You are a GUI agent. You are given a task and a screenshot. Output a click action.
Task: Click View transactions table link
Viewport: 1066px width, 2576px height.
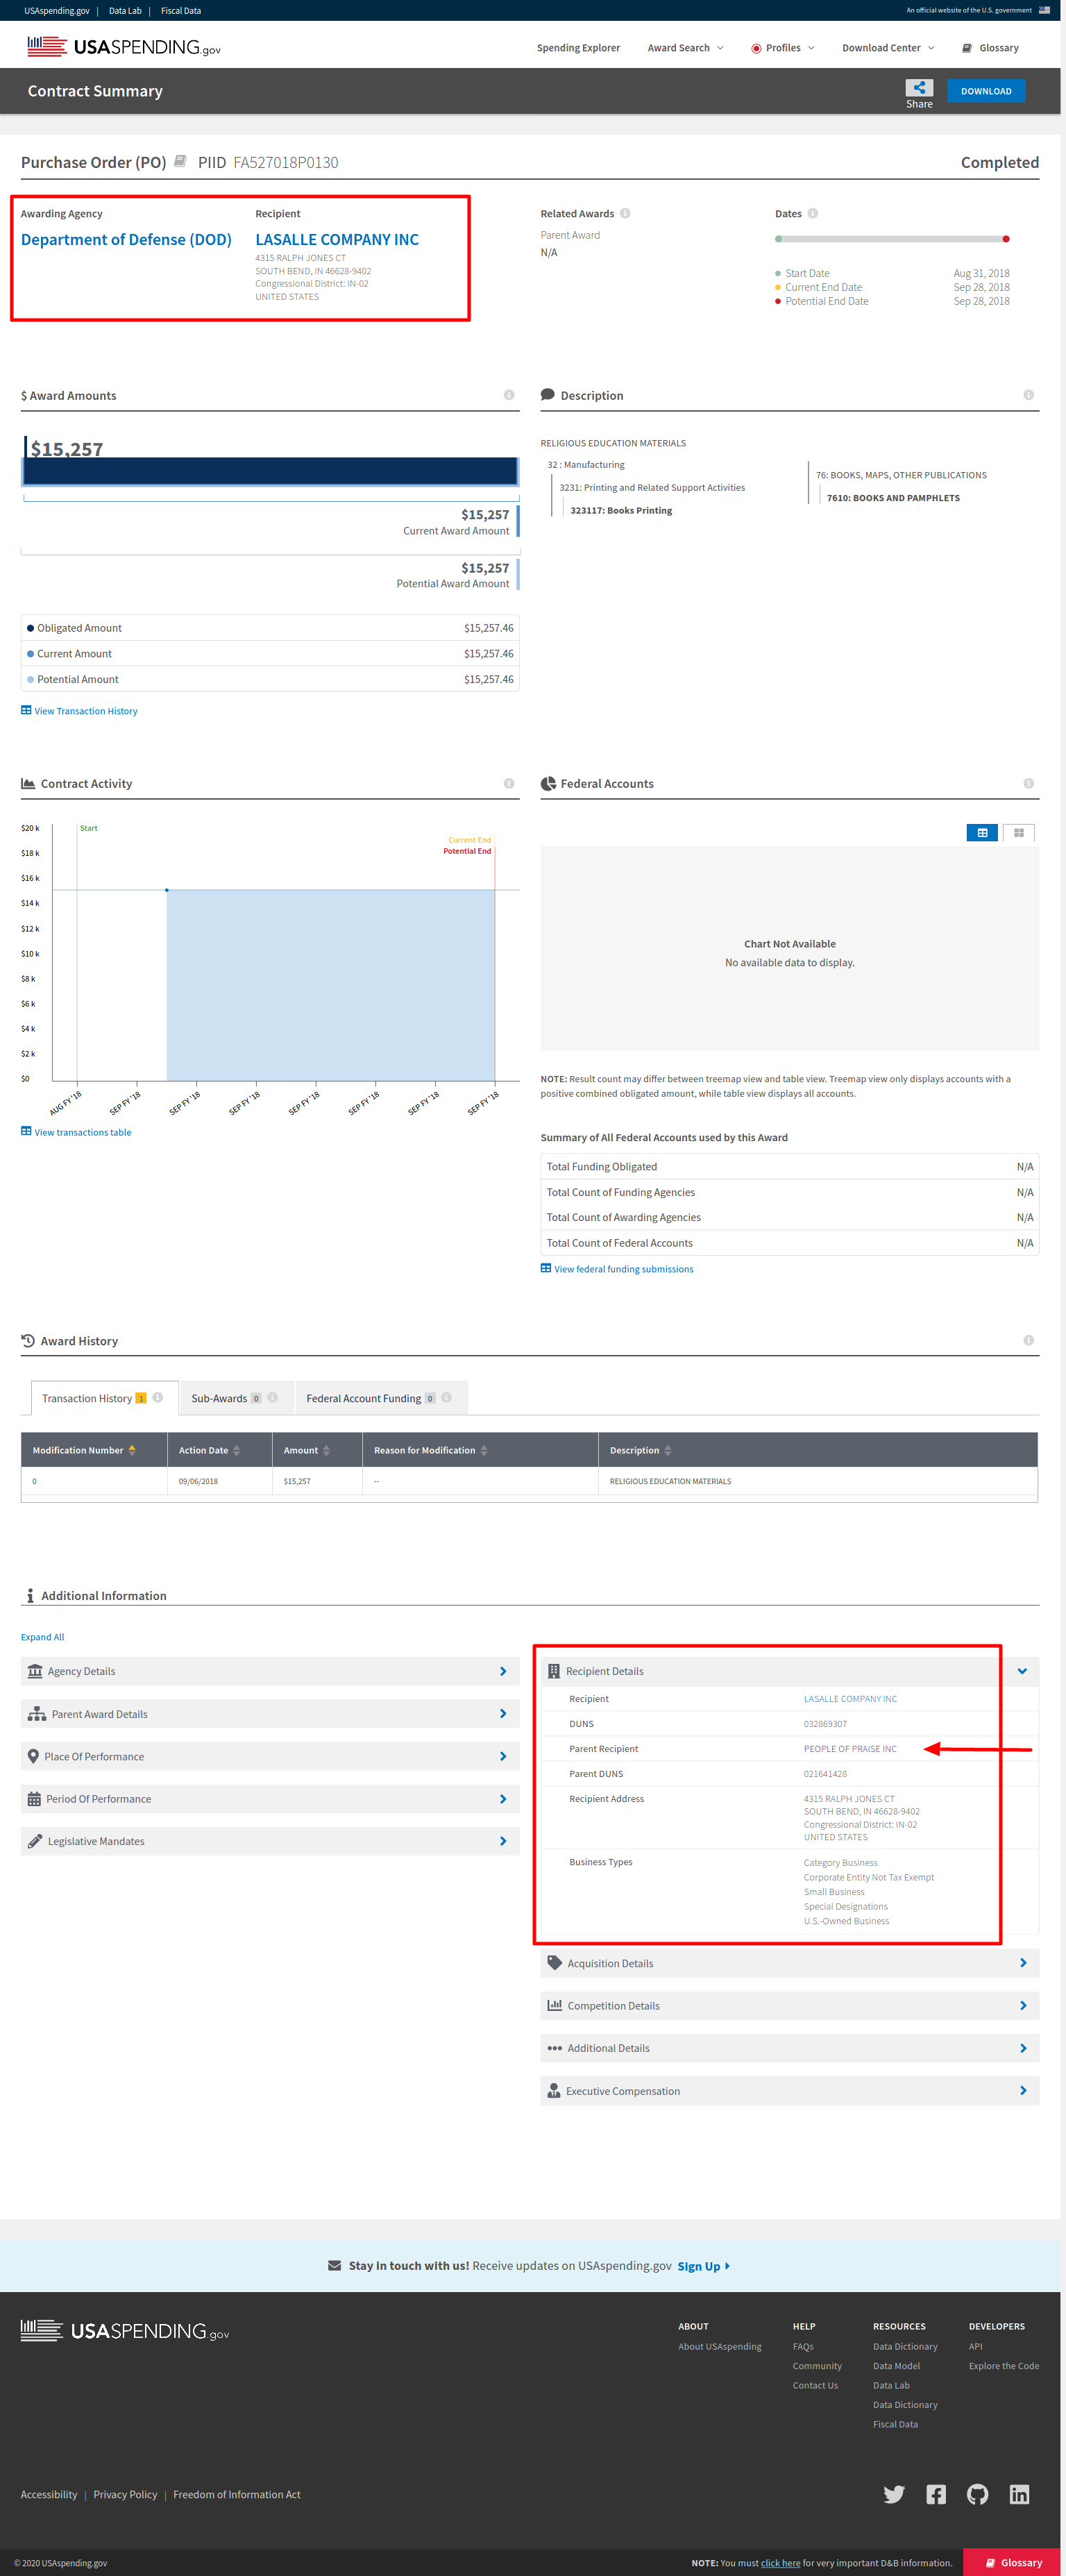(x=76, y=1132)
